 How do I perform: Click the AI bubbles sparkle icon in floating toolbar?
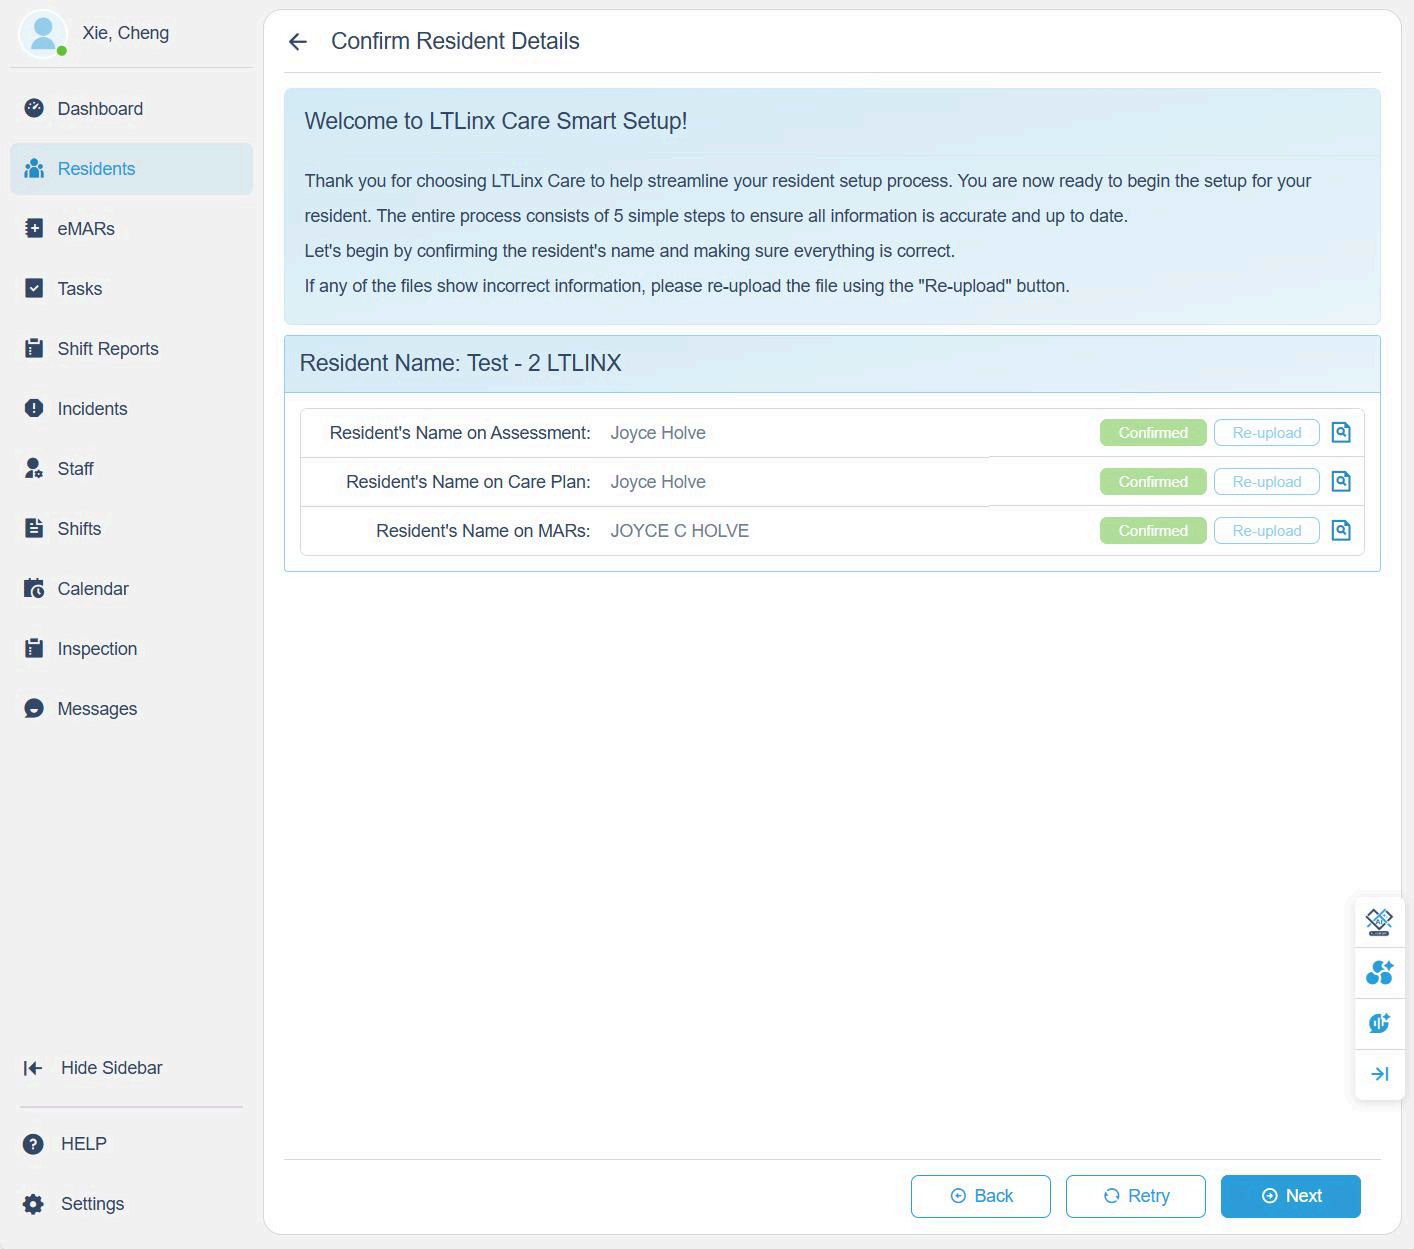click(1379, 972)
